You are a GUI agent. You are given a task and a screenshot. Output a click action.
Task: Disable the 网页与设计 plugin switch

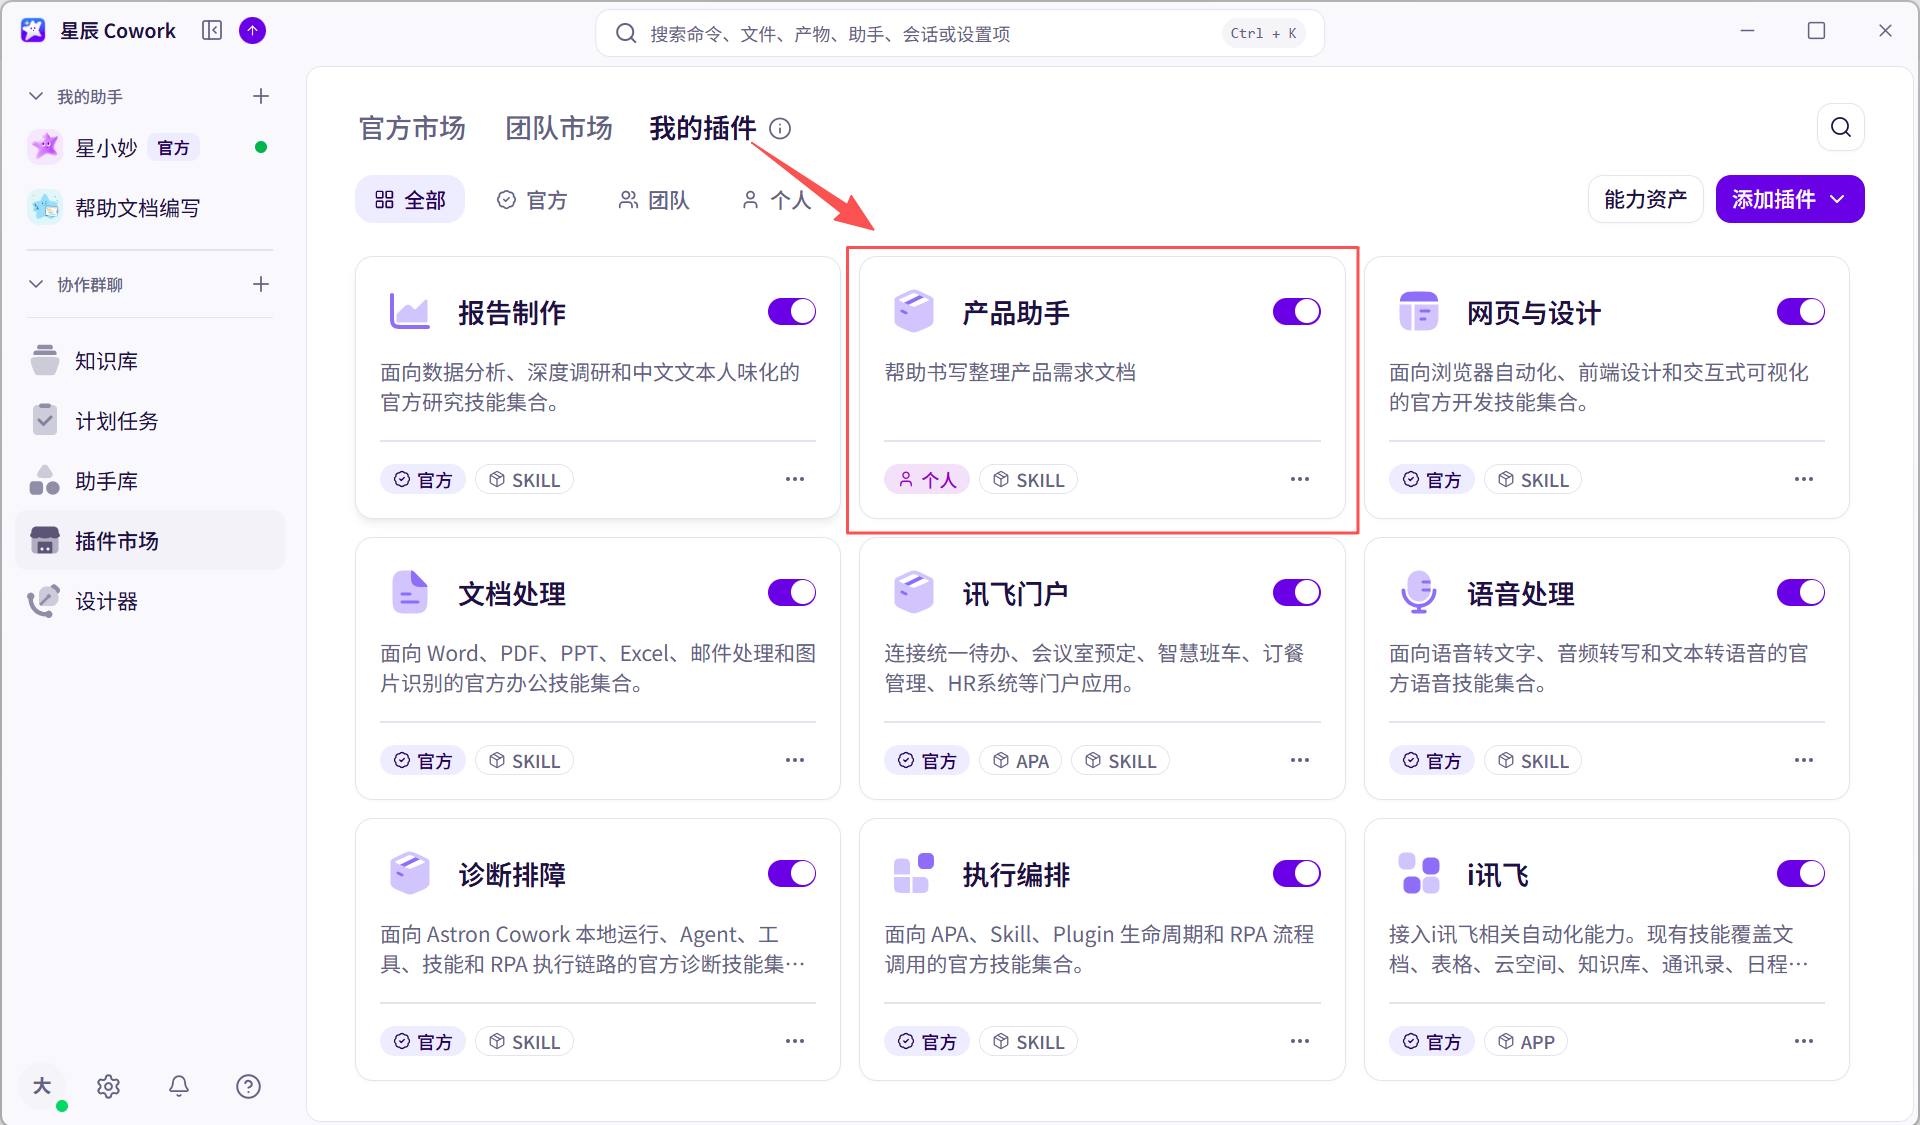click(1801, 312)
